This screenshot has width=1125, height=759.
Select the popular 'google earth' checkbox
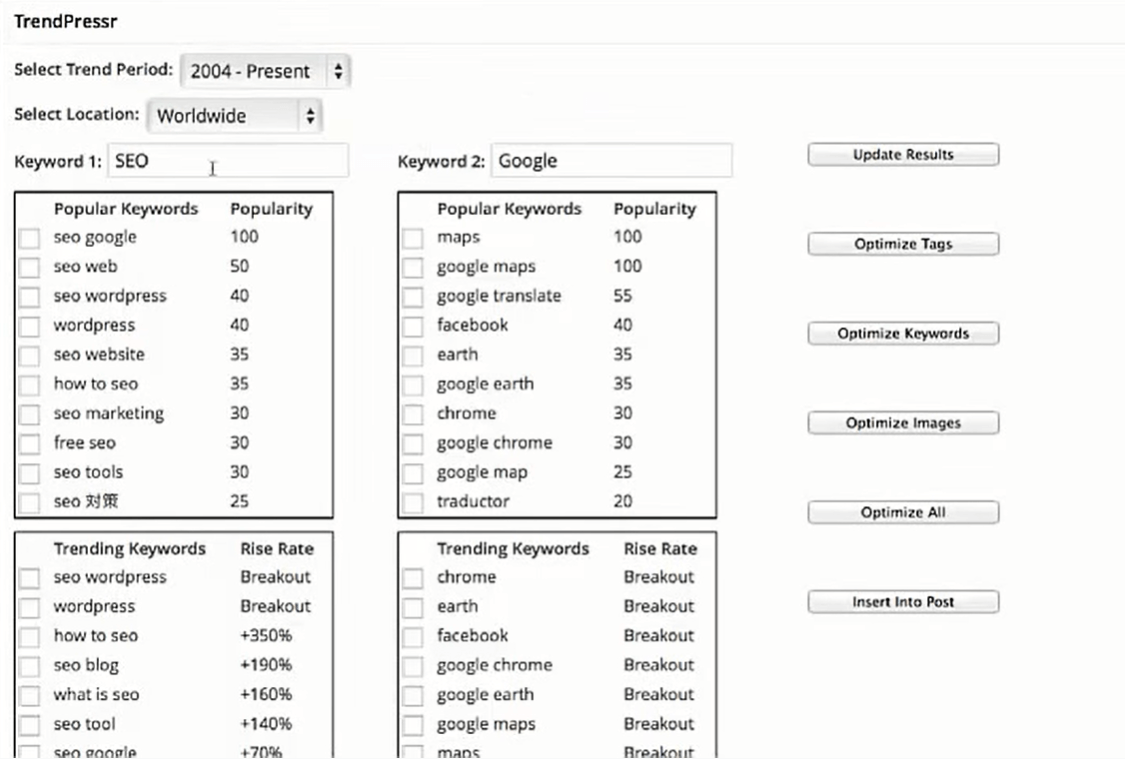point(413,385)
